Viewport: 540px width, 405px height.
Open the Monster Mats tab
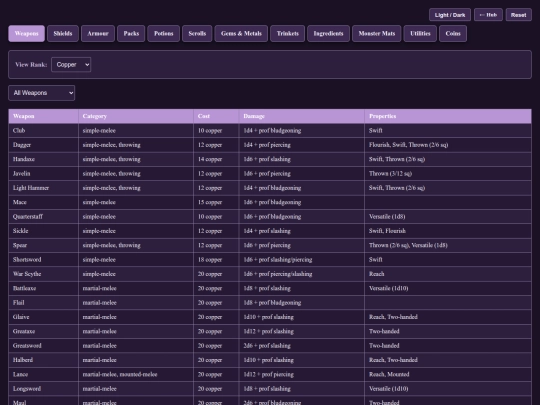coord(376,33)
